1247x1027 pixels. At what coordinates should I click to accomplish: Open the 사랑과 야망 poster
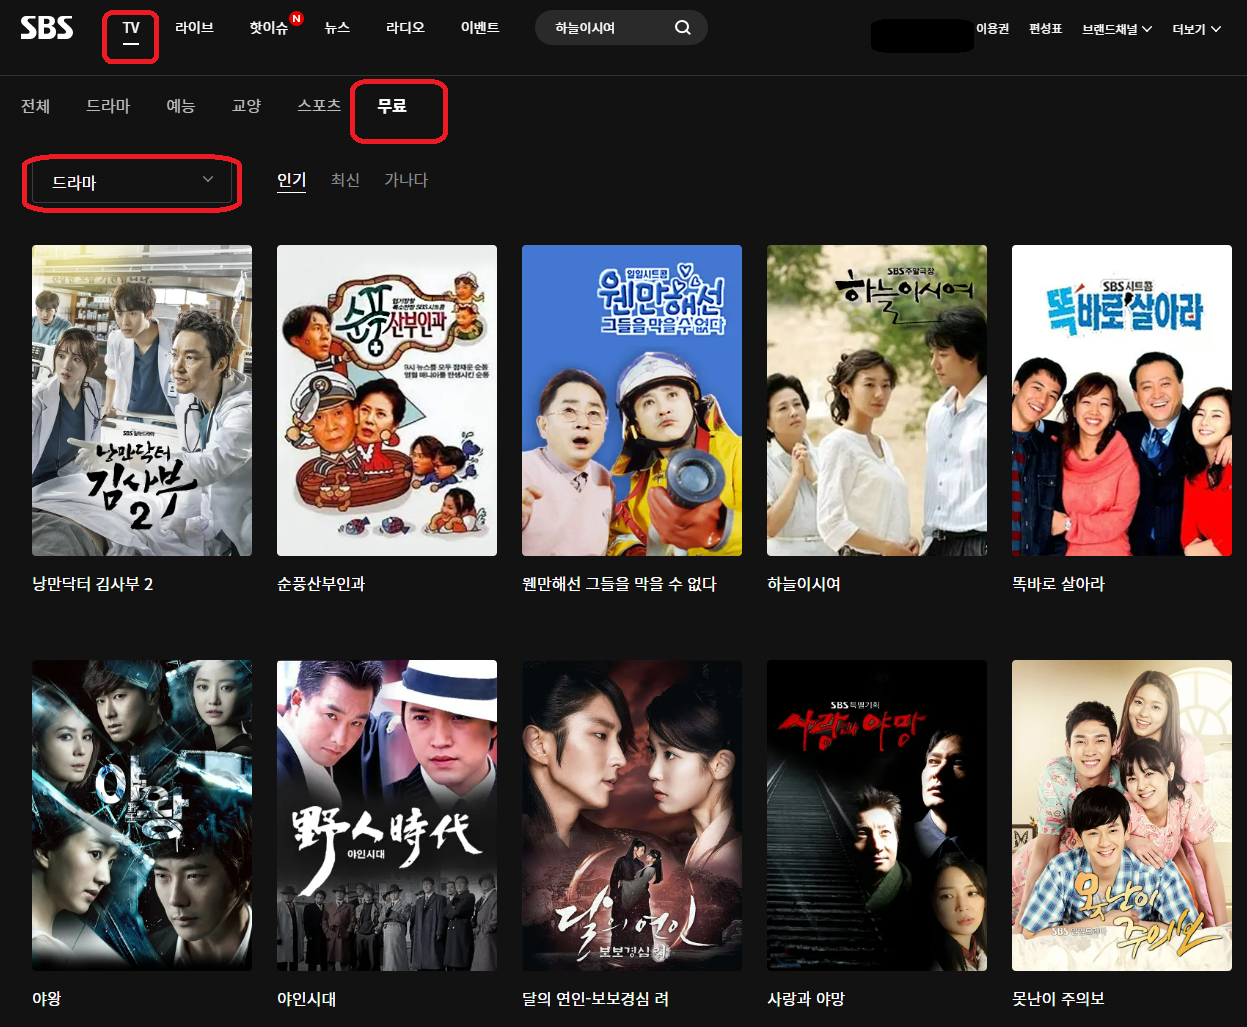pyautogui.click(x=877, y=815)
